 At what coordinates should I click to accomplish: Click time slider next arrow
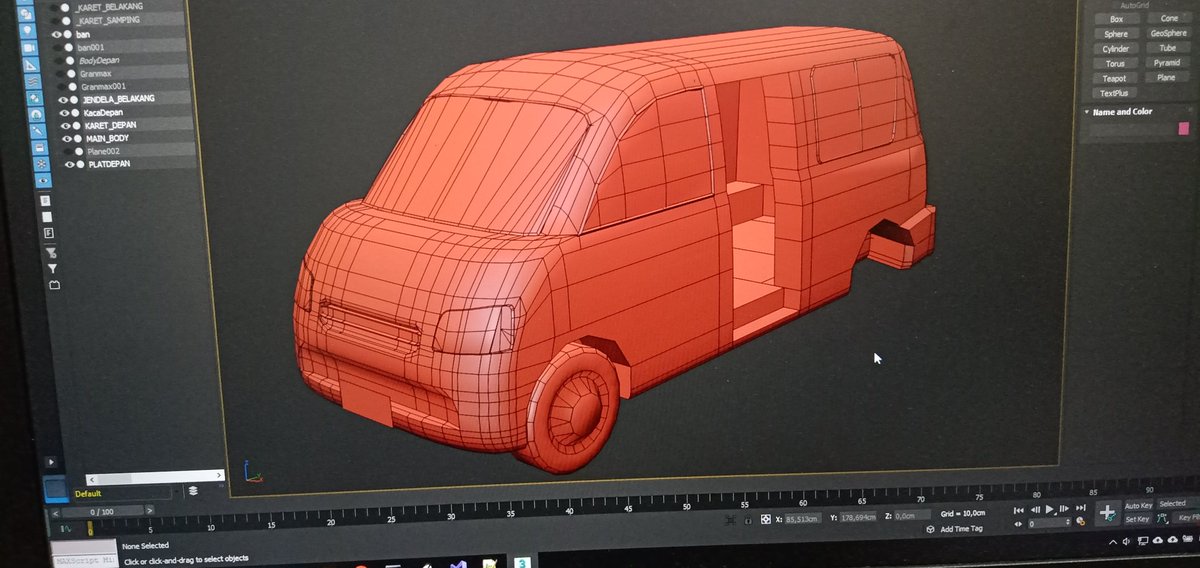coord(149,510)
